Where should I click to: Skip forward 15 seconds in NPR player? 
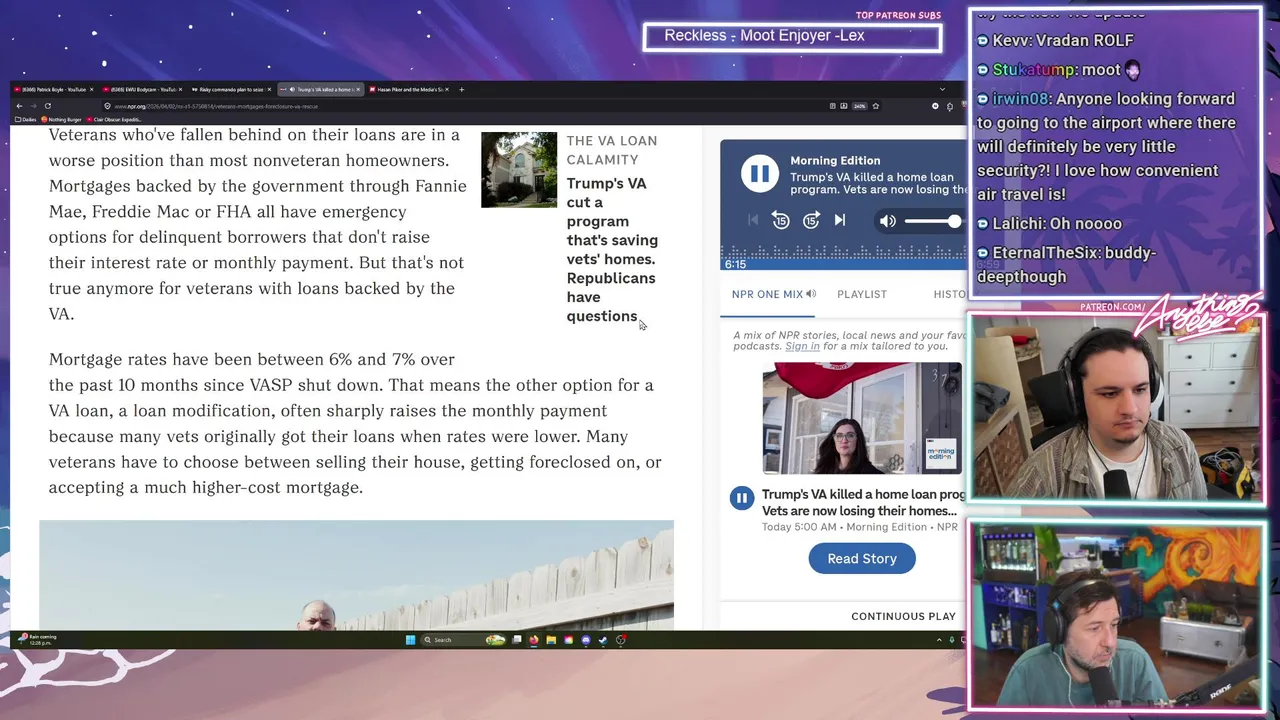coord(811,221)
